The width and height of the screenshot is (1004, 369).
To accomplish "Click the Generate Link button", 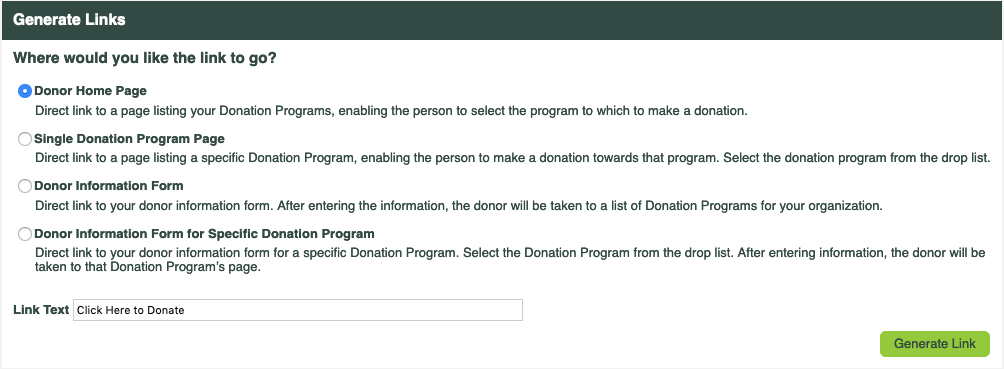I will point(935,343).
